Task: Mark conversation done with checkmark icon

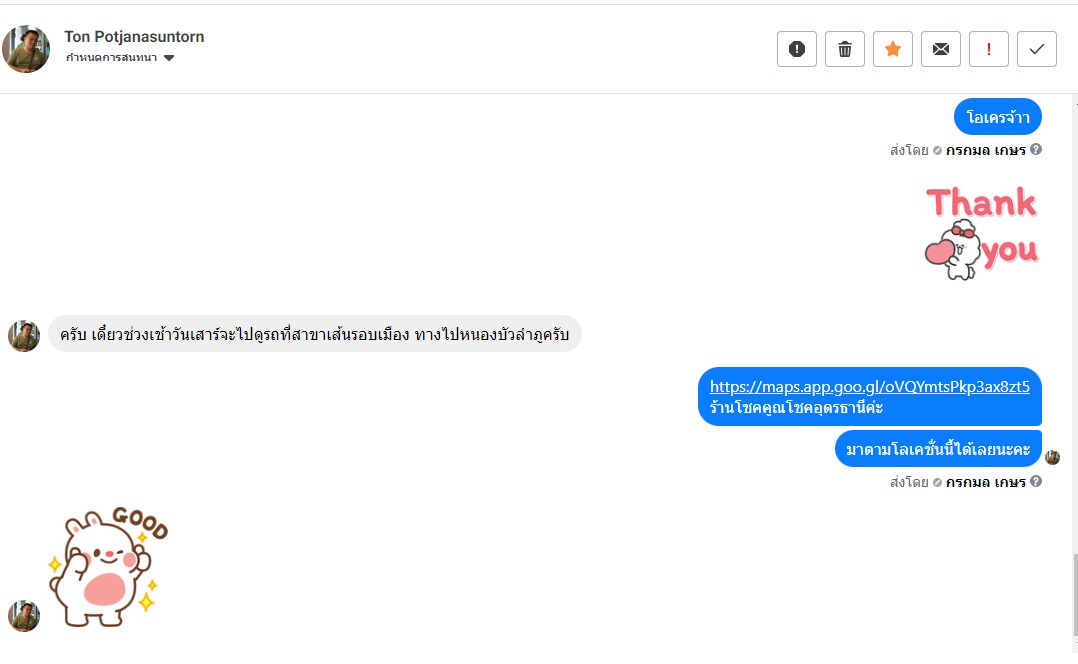Action: [1037, 49]
